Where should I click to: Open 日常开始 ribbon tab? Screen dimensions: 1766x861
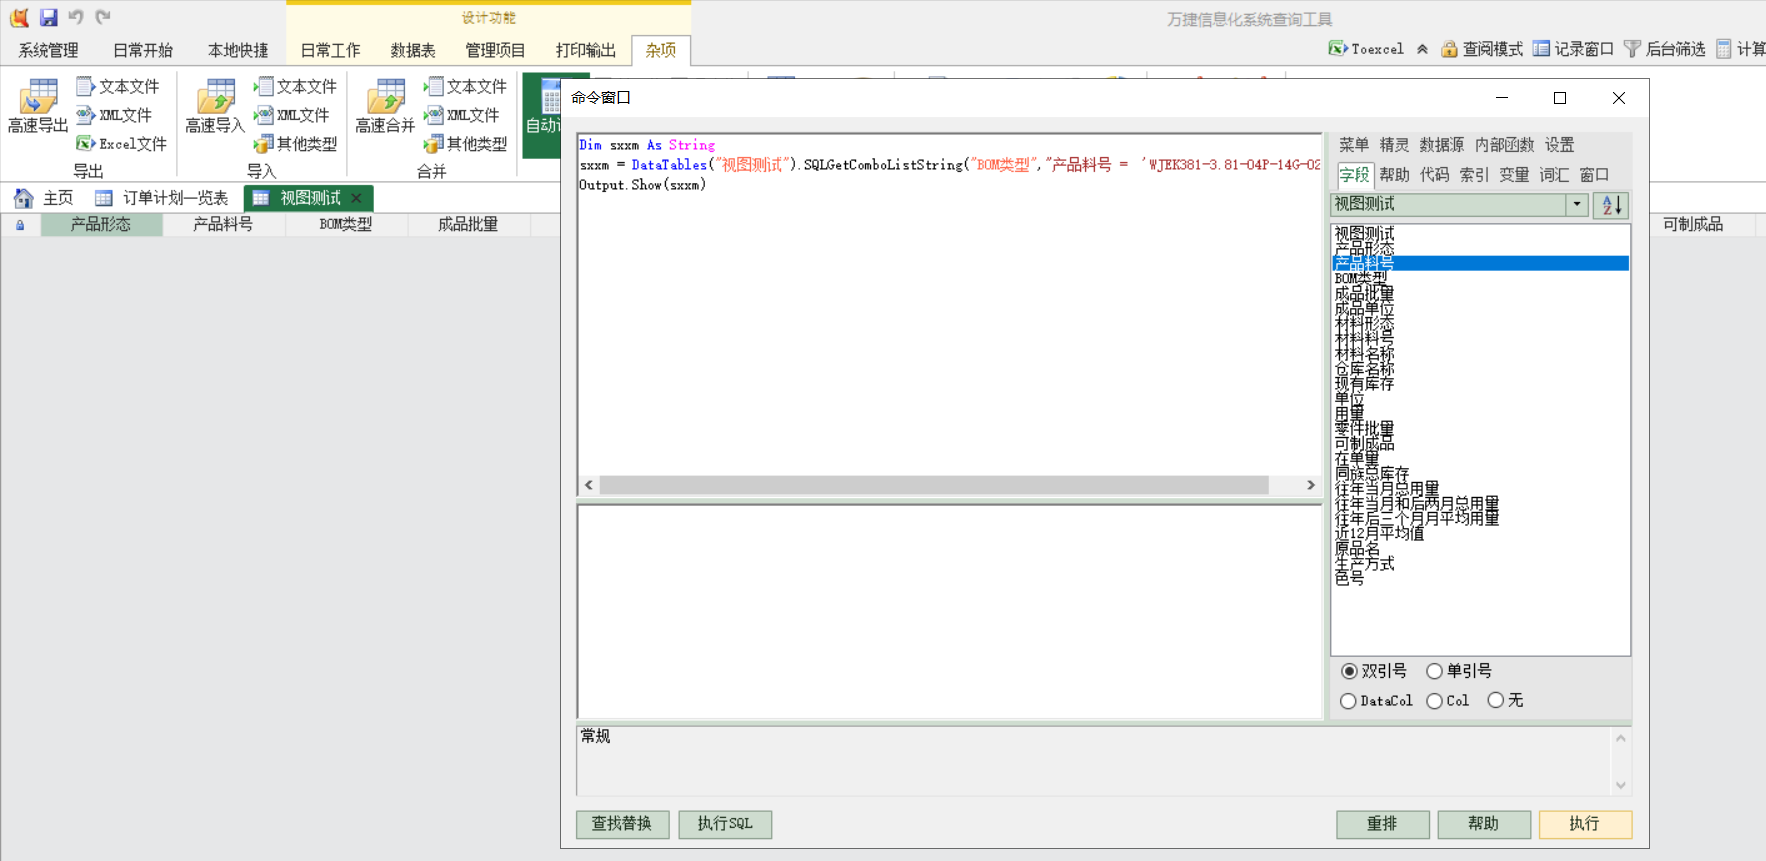[x=143, y=50]
